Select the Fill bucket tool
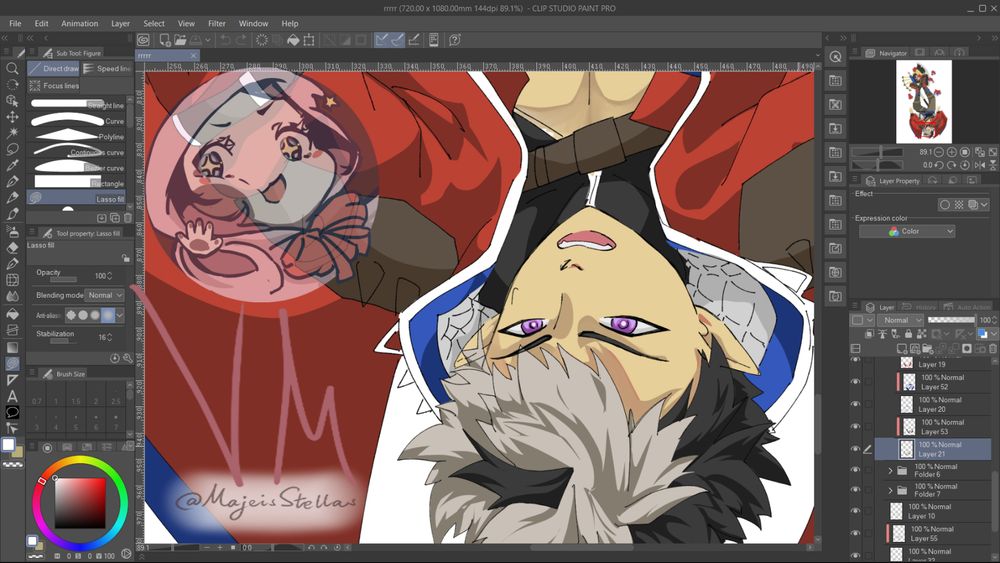The width and height of the screenshot is (1000, 563). pyautogui.click(x=12, y=314)
